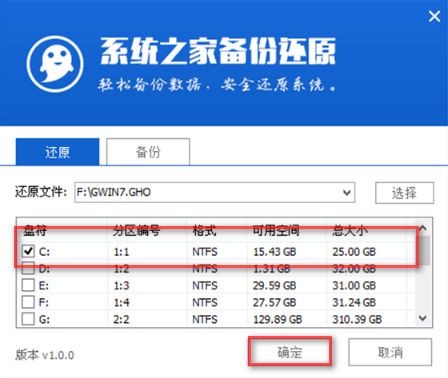Select the partition number 1:4 cell

click(121, 303)
